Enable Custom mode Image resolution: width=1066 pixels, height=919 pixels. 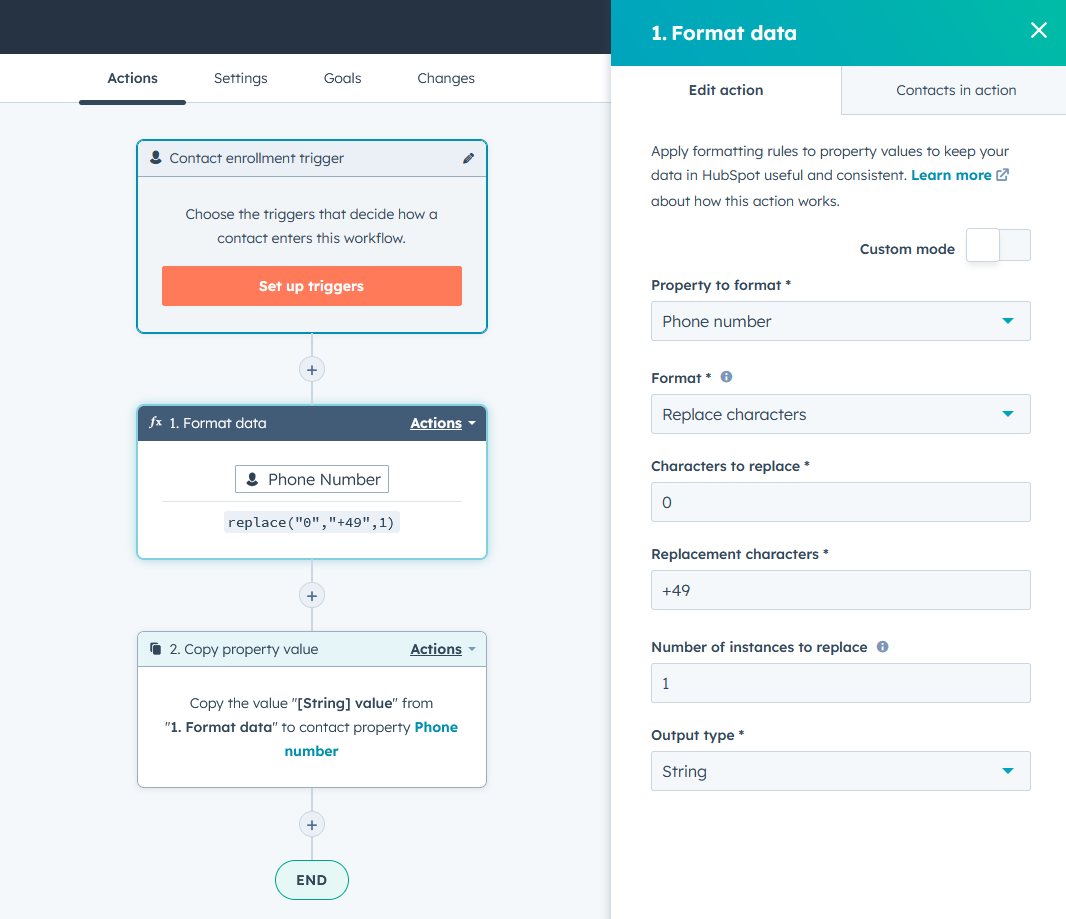coord(997,244)
